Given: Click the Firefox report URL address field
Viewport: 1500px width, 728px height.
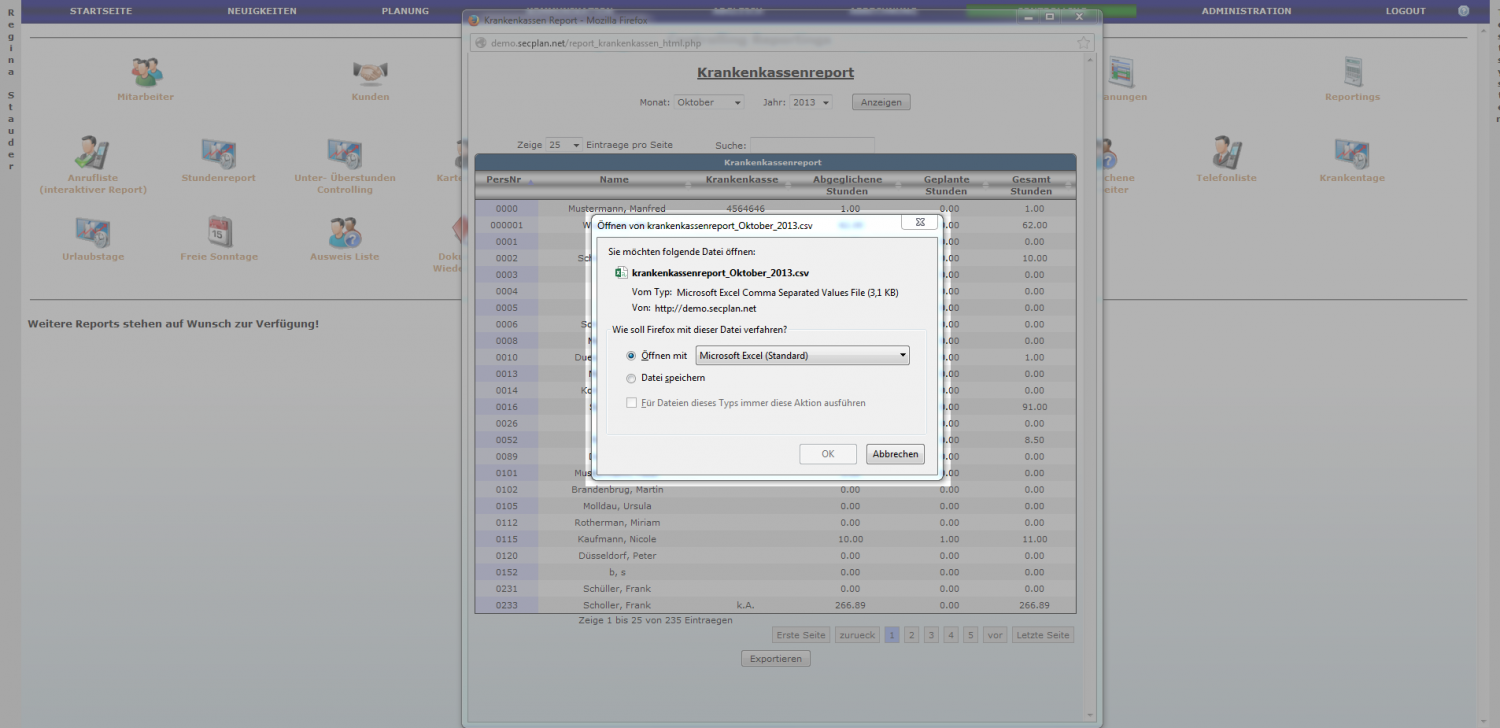Looking at the screenshot, I should click(781, 43).
